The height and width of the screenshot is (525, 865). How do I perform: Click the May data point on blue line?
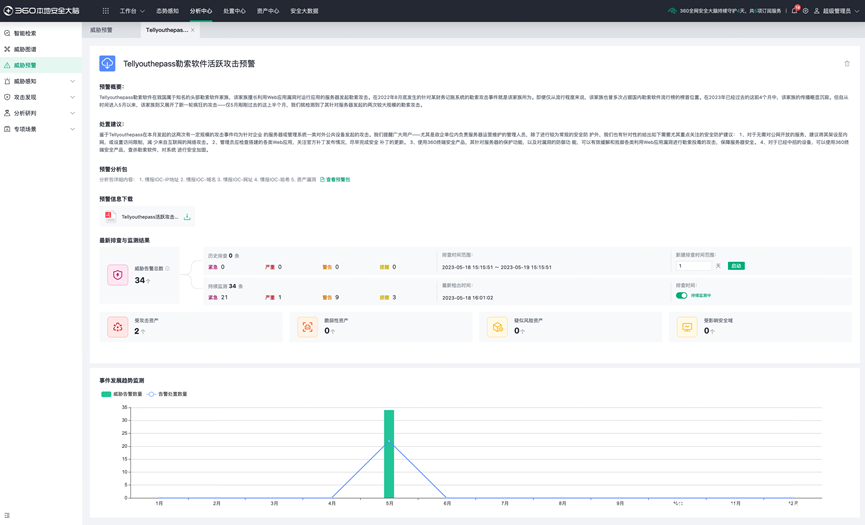(389, 441)
